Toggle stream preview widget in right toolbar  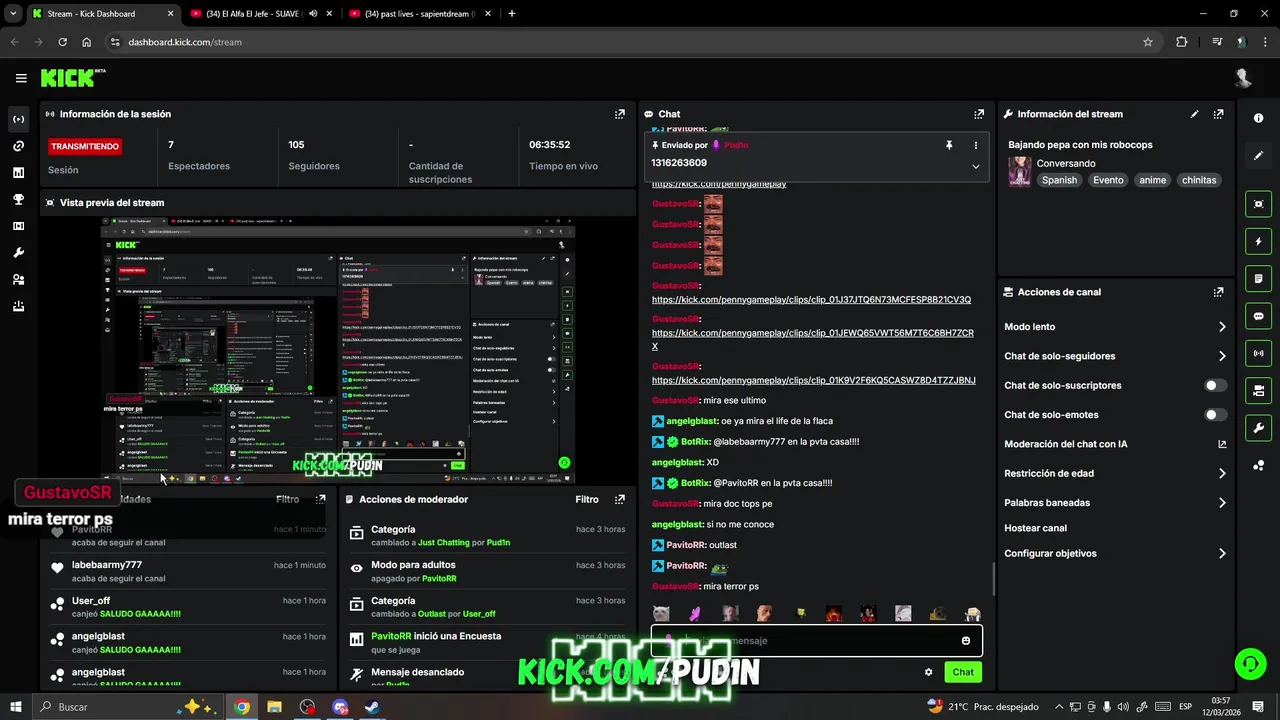coord(1259,204)
